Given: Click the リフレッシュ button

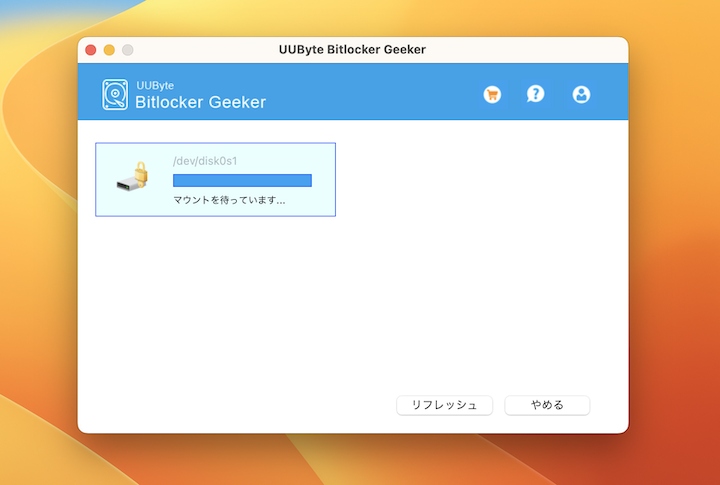Looking at the screenshot, I should pos(444,405).
